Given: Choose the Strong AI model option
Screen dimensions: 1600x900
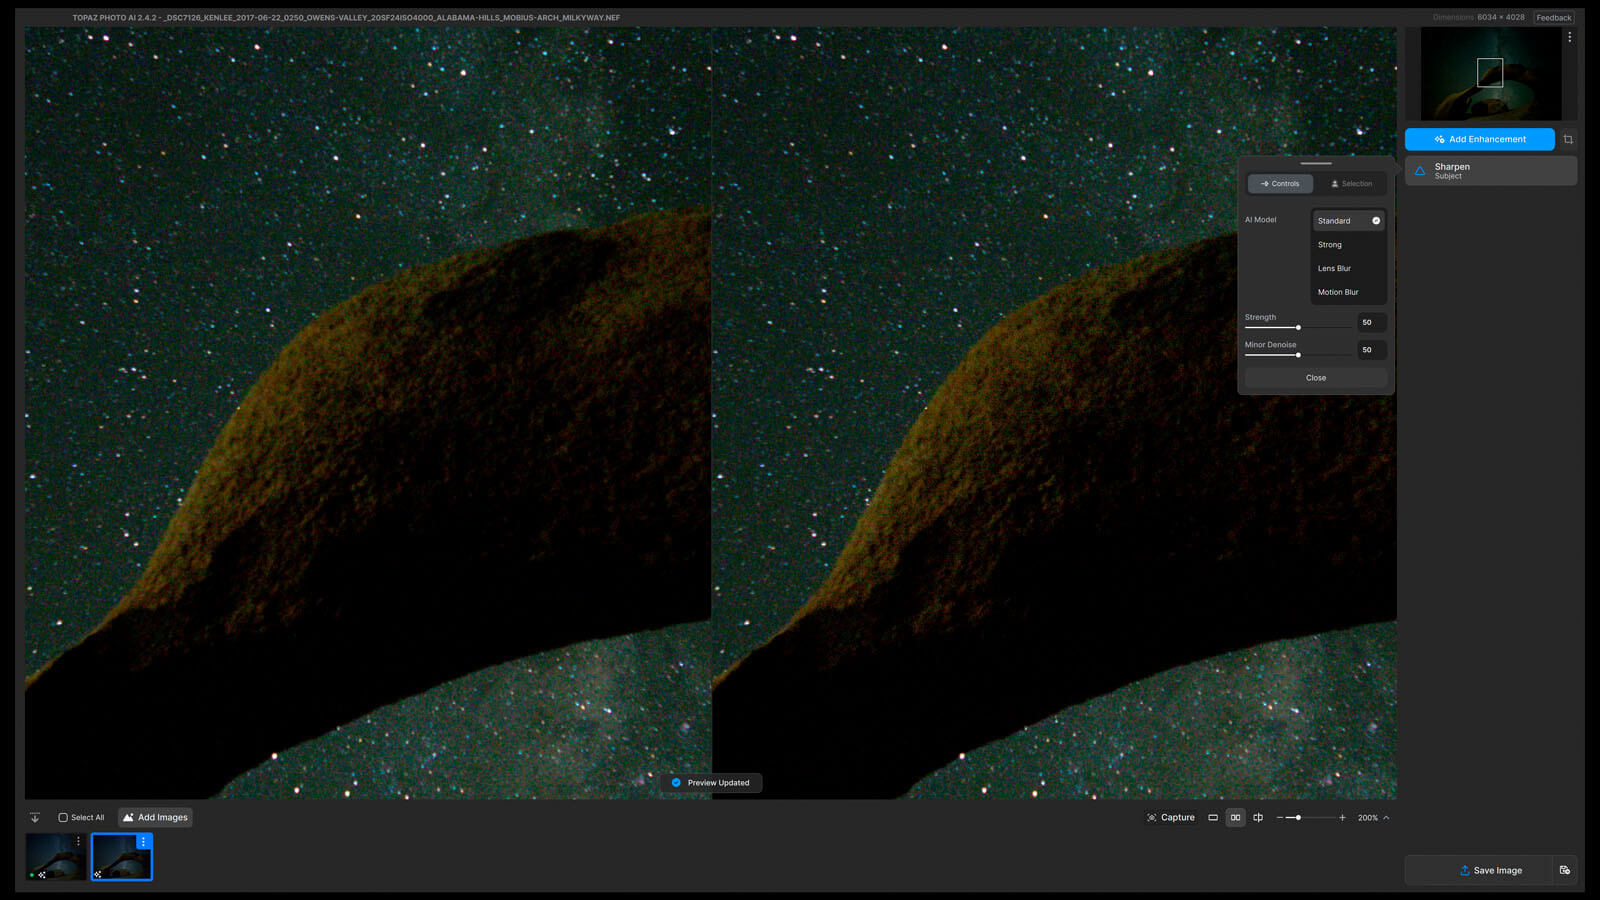Looking at the screenshot, I should pos(1330,245).
